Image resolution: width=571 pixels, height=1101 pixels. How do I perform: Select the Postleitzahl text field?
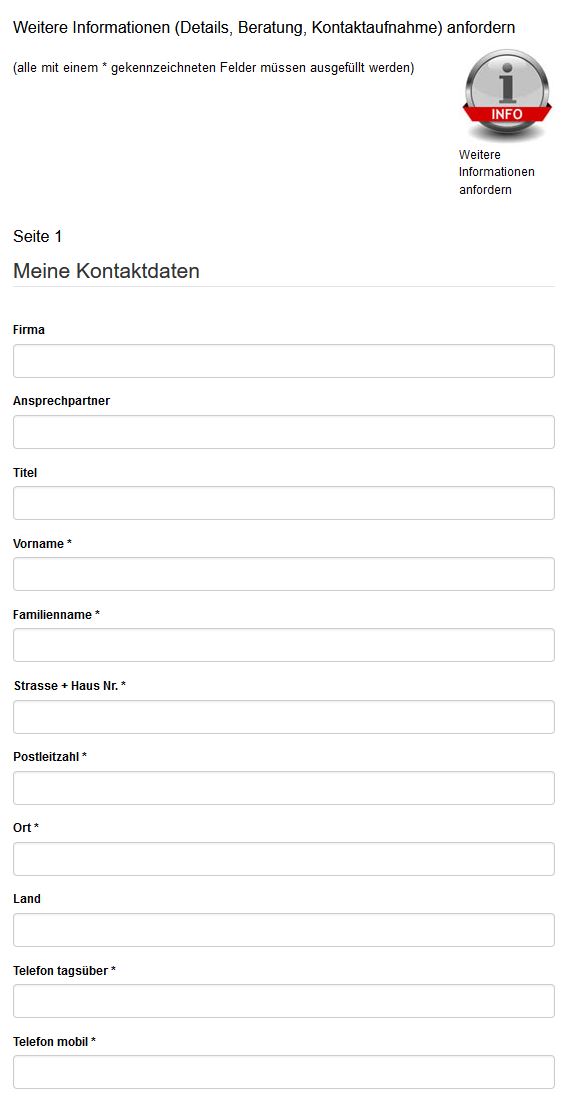click(x=284, y=788)
